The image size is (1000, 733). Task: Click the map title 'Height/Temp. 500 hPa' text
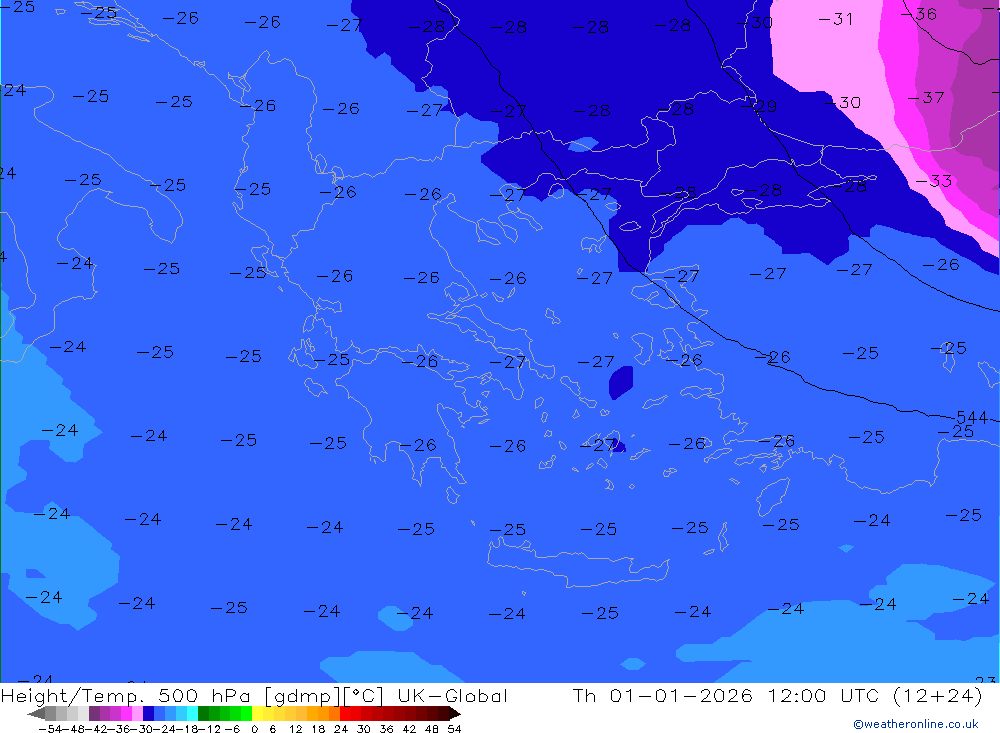coord(126,696)
